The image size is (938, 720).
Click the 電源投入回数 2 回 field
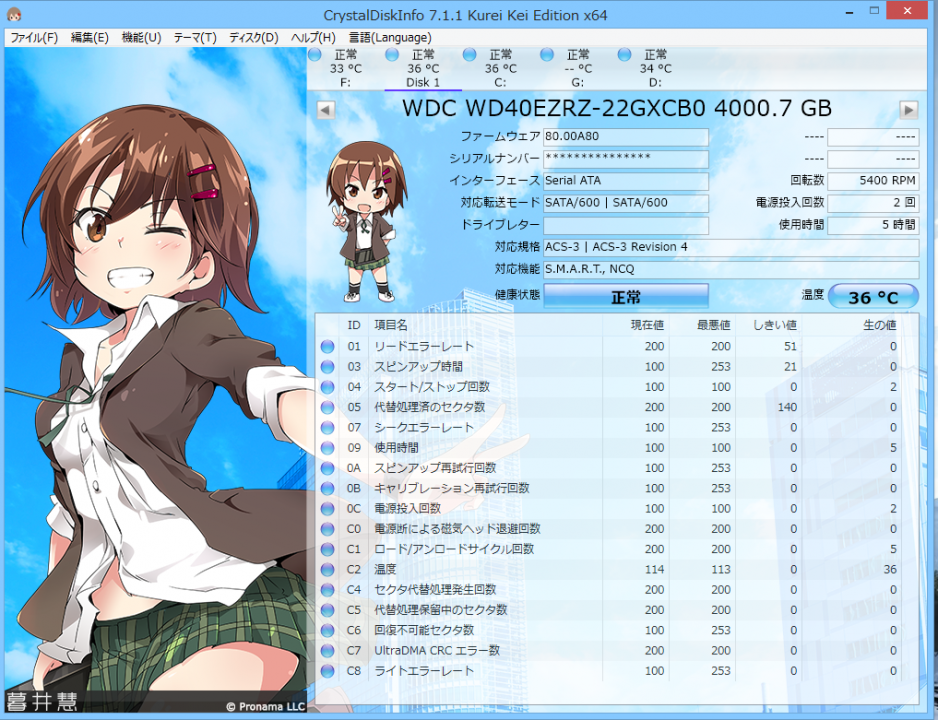873,203
